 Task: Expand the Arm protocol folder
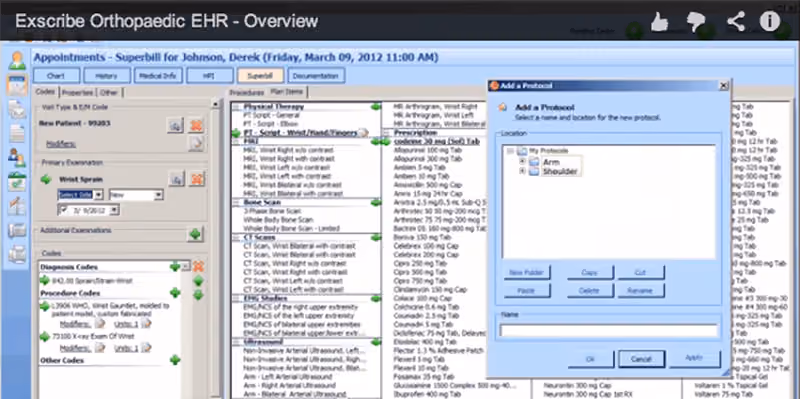point(522,162)
